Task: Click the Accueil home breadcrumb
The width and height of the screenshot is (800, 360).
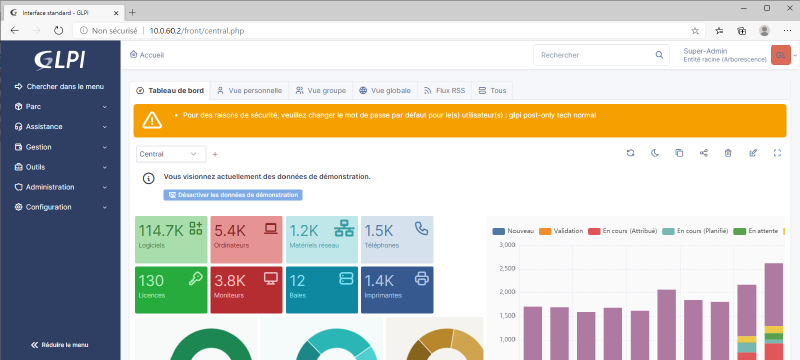Action: 147,55
